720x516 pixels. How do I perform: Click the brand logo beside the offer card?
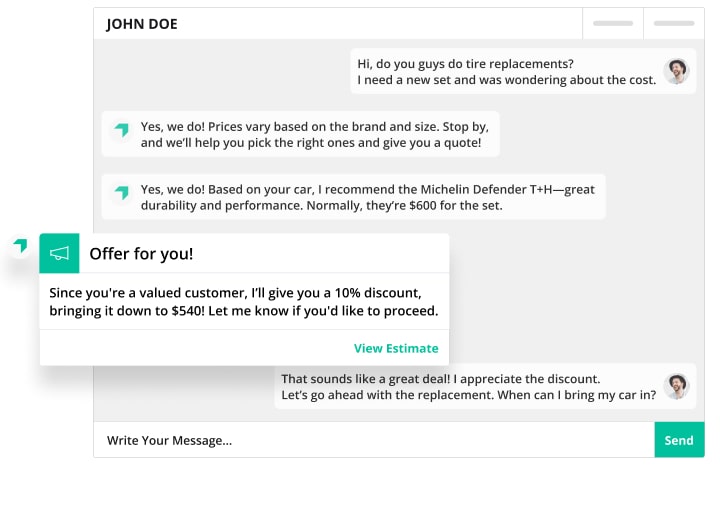pyautogui.click(x=20, y=246)
